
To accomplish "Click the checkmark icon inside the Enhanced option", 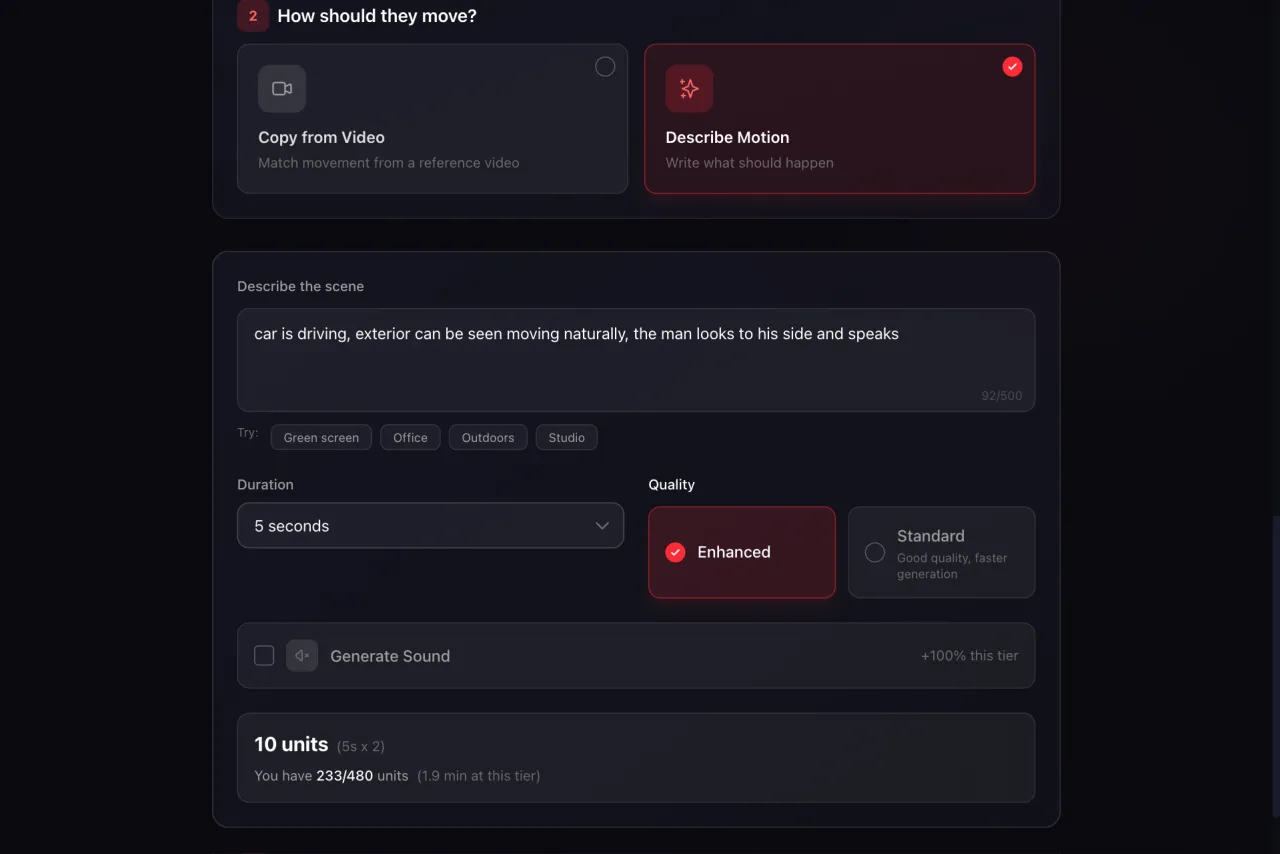I will (675, 551).
